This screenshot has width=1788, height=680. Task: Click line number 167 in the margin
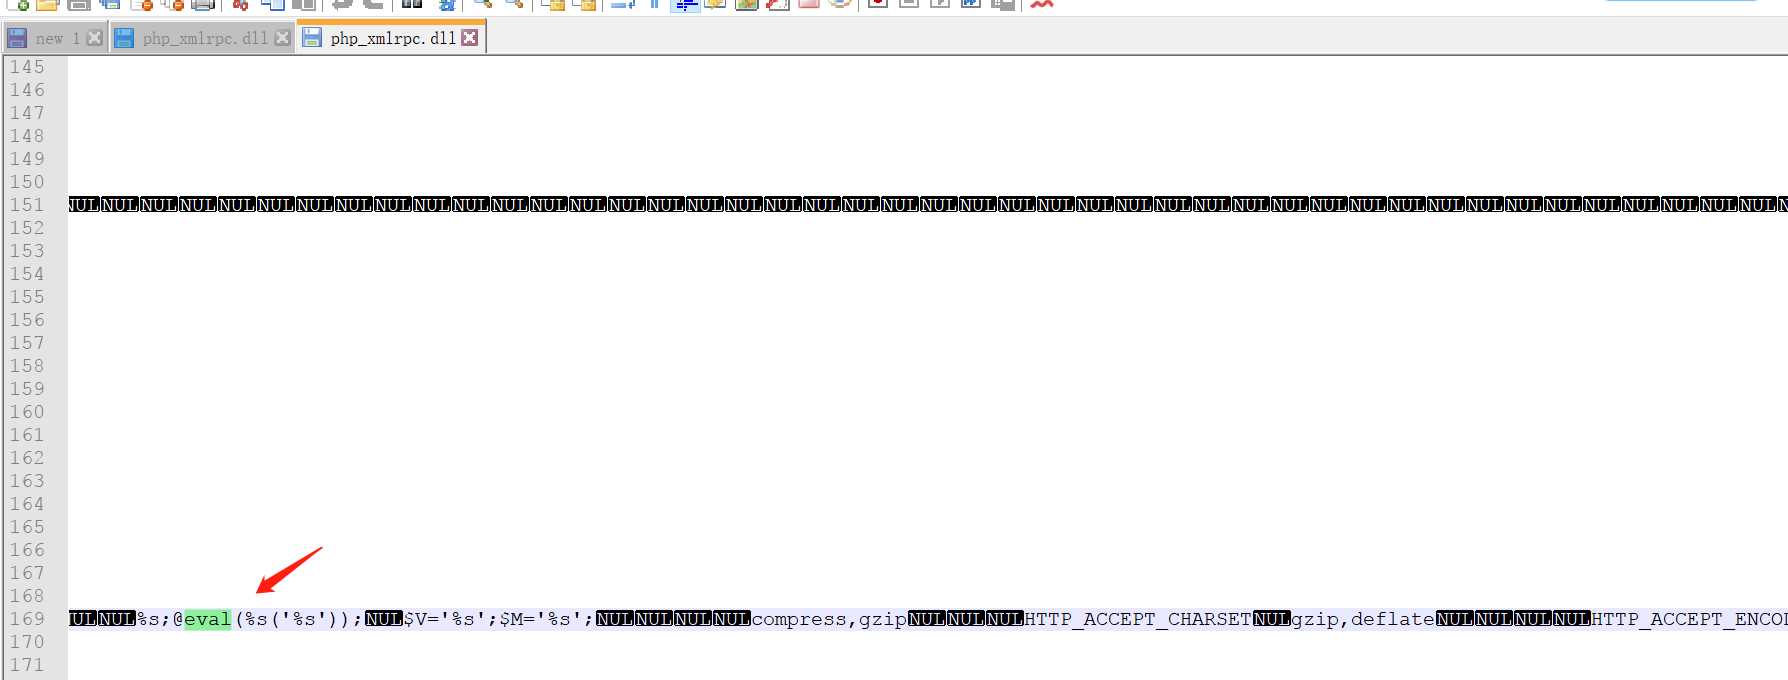[27, 573]
